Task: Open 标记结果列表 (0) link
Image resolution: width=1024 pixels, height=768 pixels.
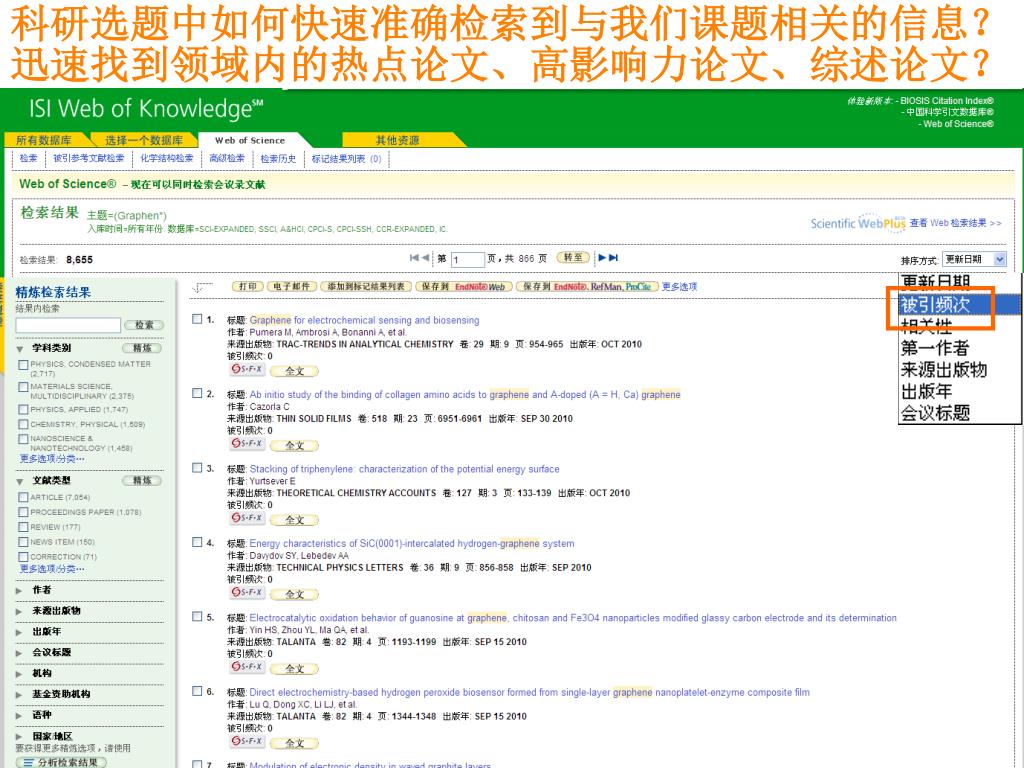Action: 347,158
